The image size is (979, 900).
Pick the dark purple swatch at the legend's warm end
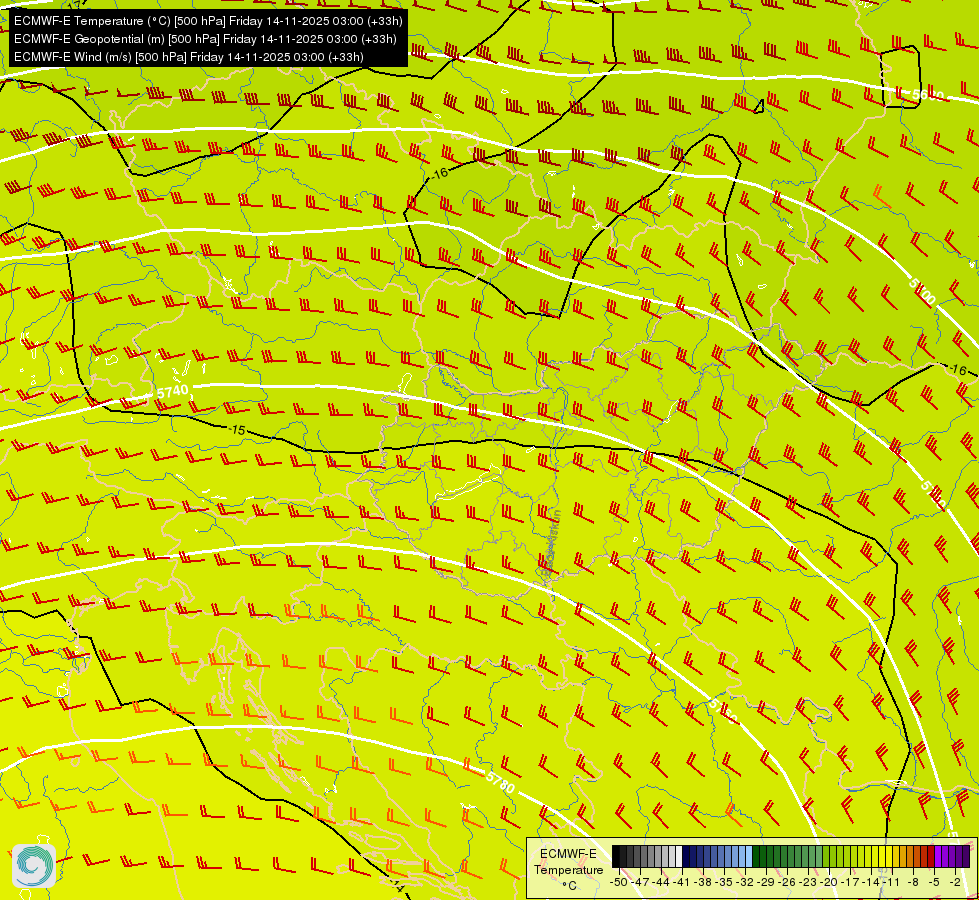pos(966,856)
